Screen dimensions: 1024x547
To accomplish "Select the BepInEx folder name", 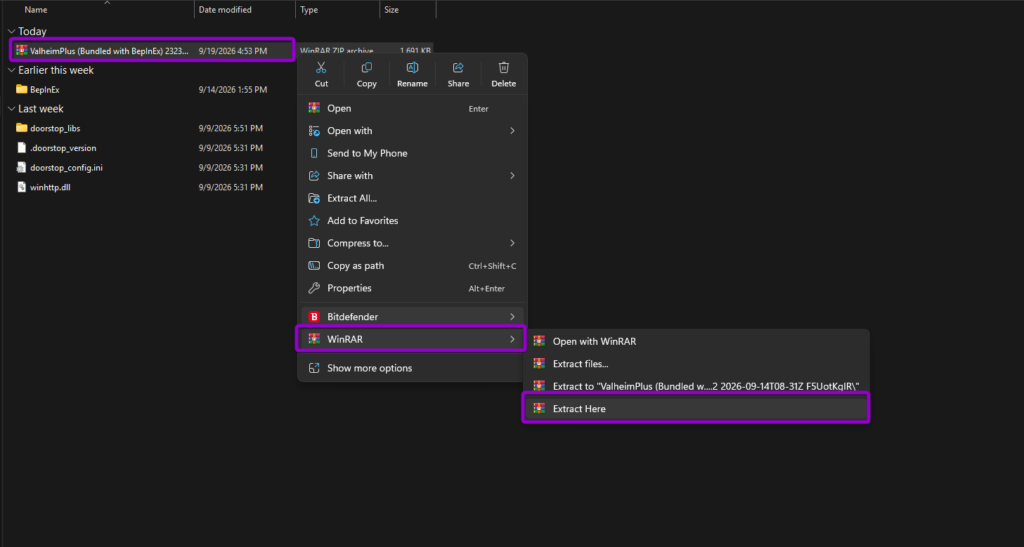I will (44, 90).
